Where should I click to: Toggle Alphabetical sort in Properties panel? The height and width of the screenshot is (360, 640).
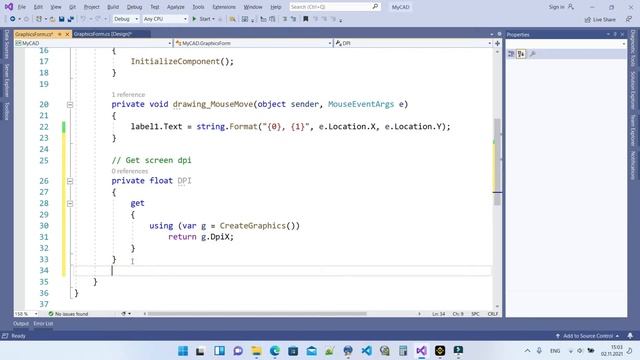521,54
